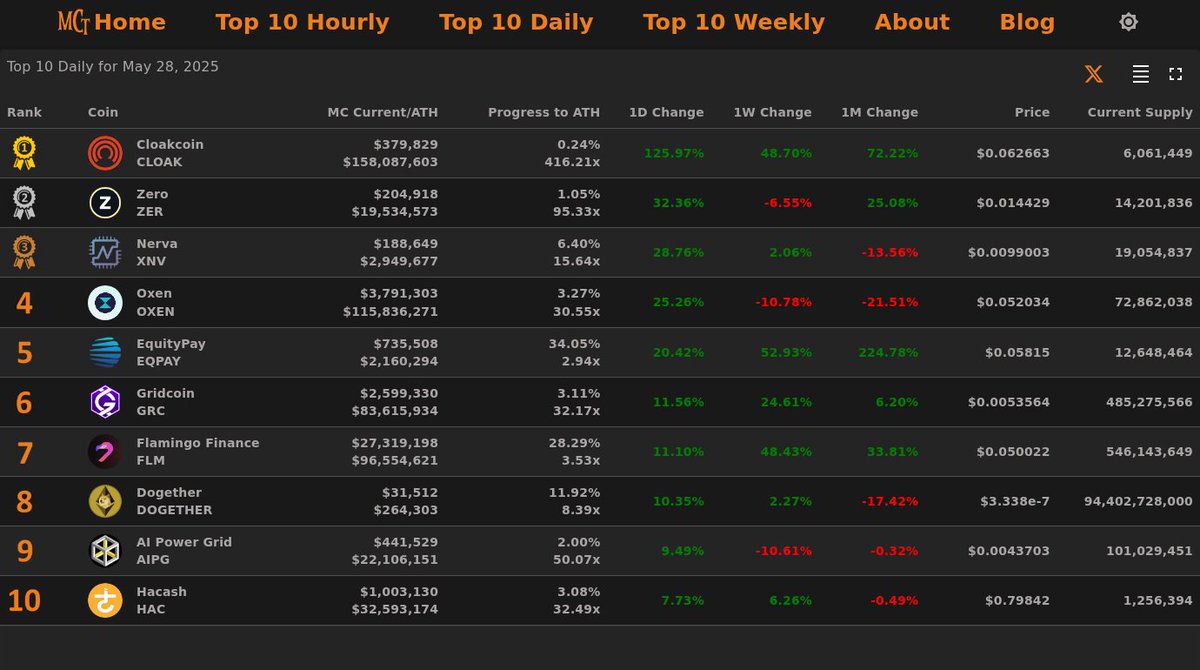
Task: Click the rank number 10
Action: pyautogui.click(x=24, y=600)
